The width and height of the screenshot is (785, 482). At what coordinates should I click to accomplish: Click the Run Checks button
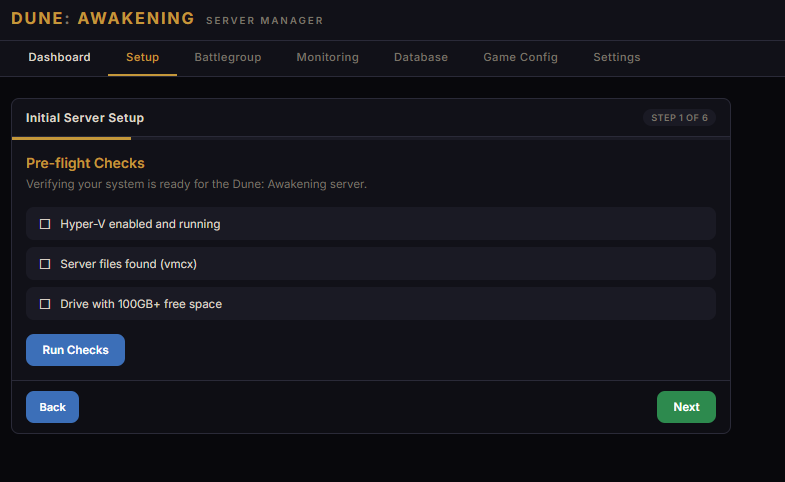point(75,350)
